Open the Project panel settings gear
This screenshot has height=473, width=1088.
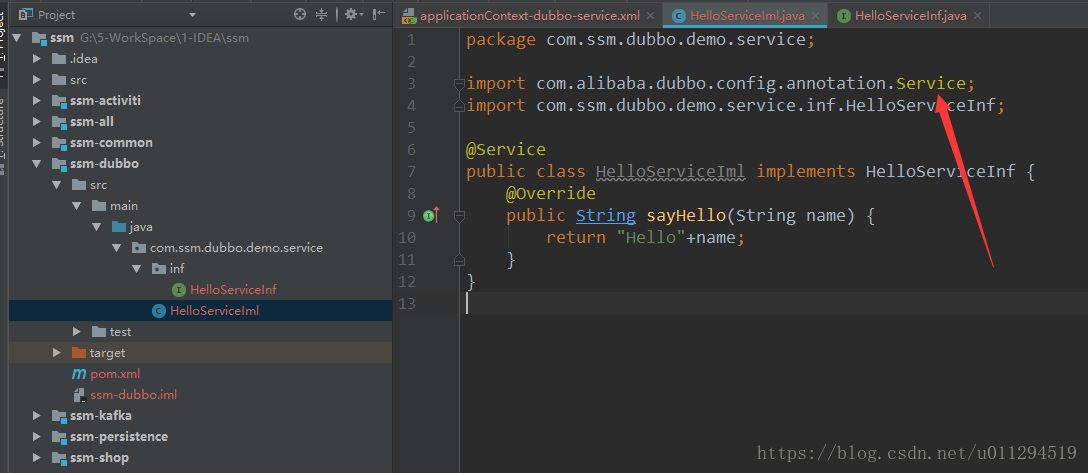point(351,14)
